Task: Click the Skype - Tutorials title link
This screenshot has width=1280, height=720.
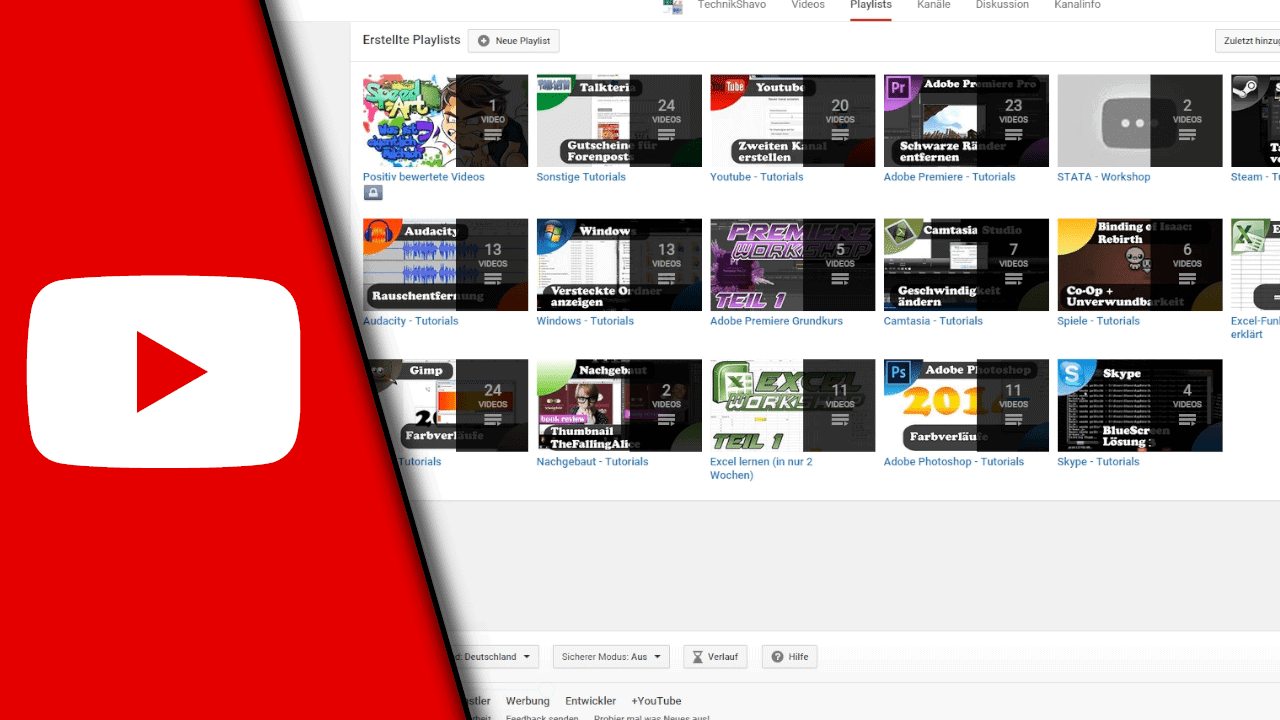Action: coord(1098,462)
